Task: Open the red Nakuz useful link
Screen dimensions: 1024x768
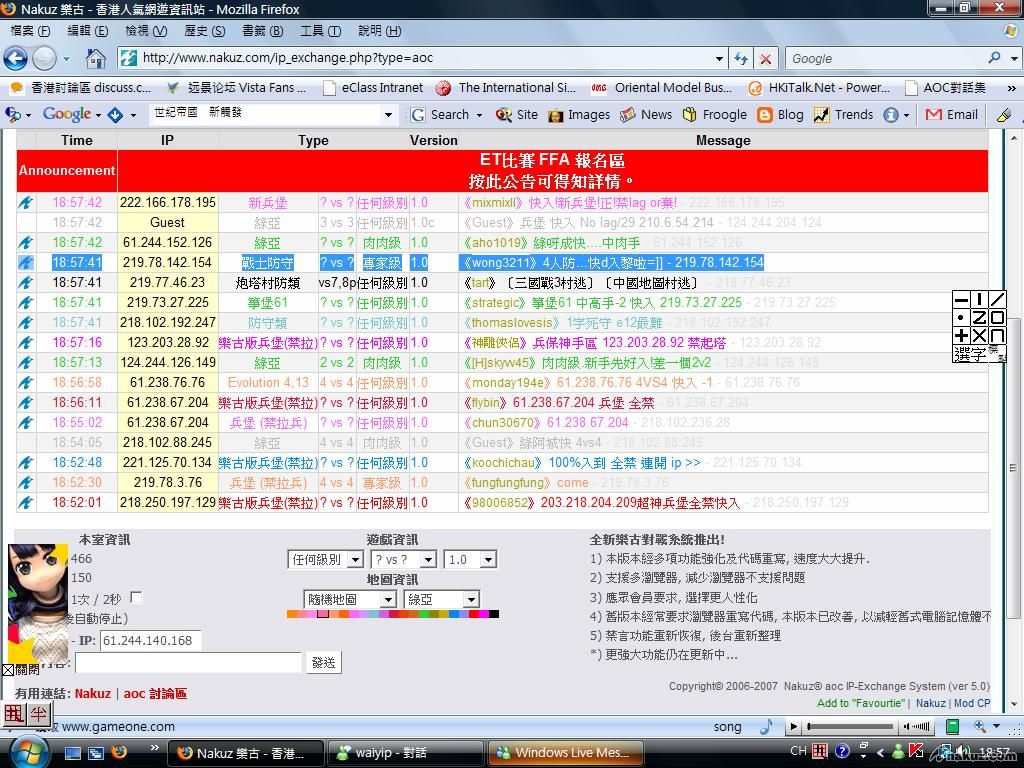Action: (x=93, y=694)
